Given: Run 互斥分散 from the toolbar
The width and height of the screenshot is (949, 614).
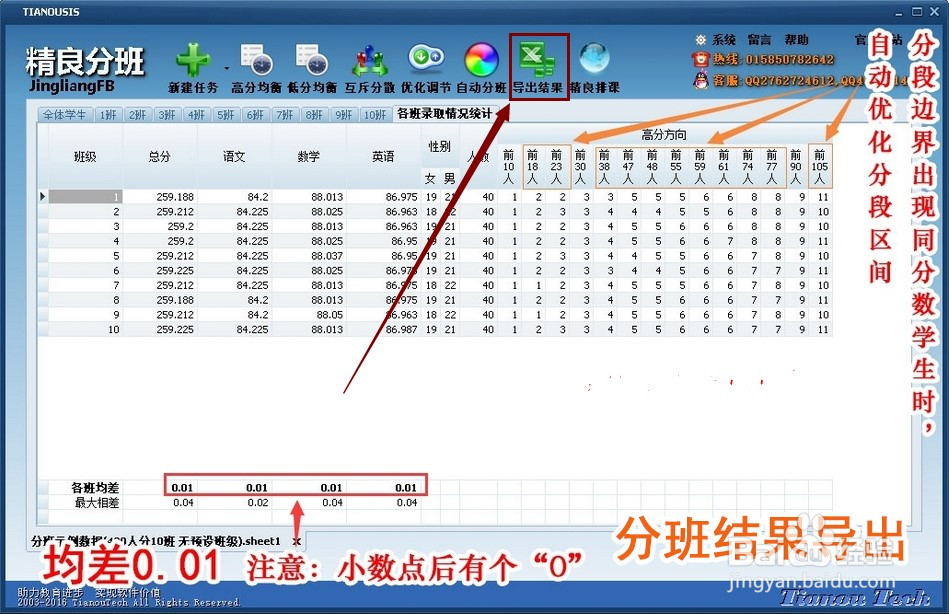Looking at the screenshot, I should [370, 60].
